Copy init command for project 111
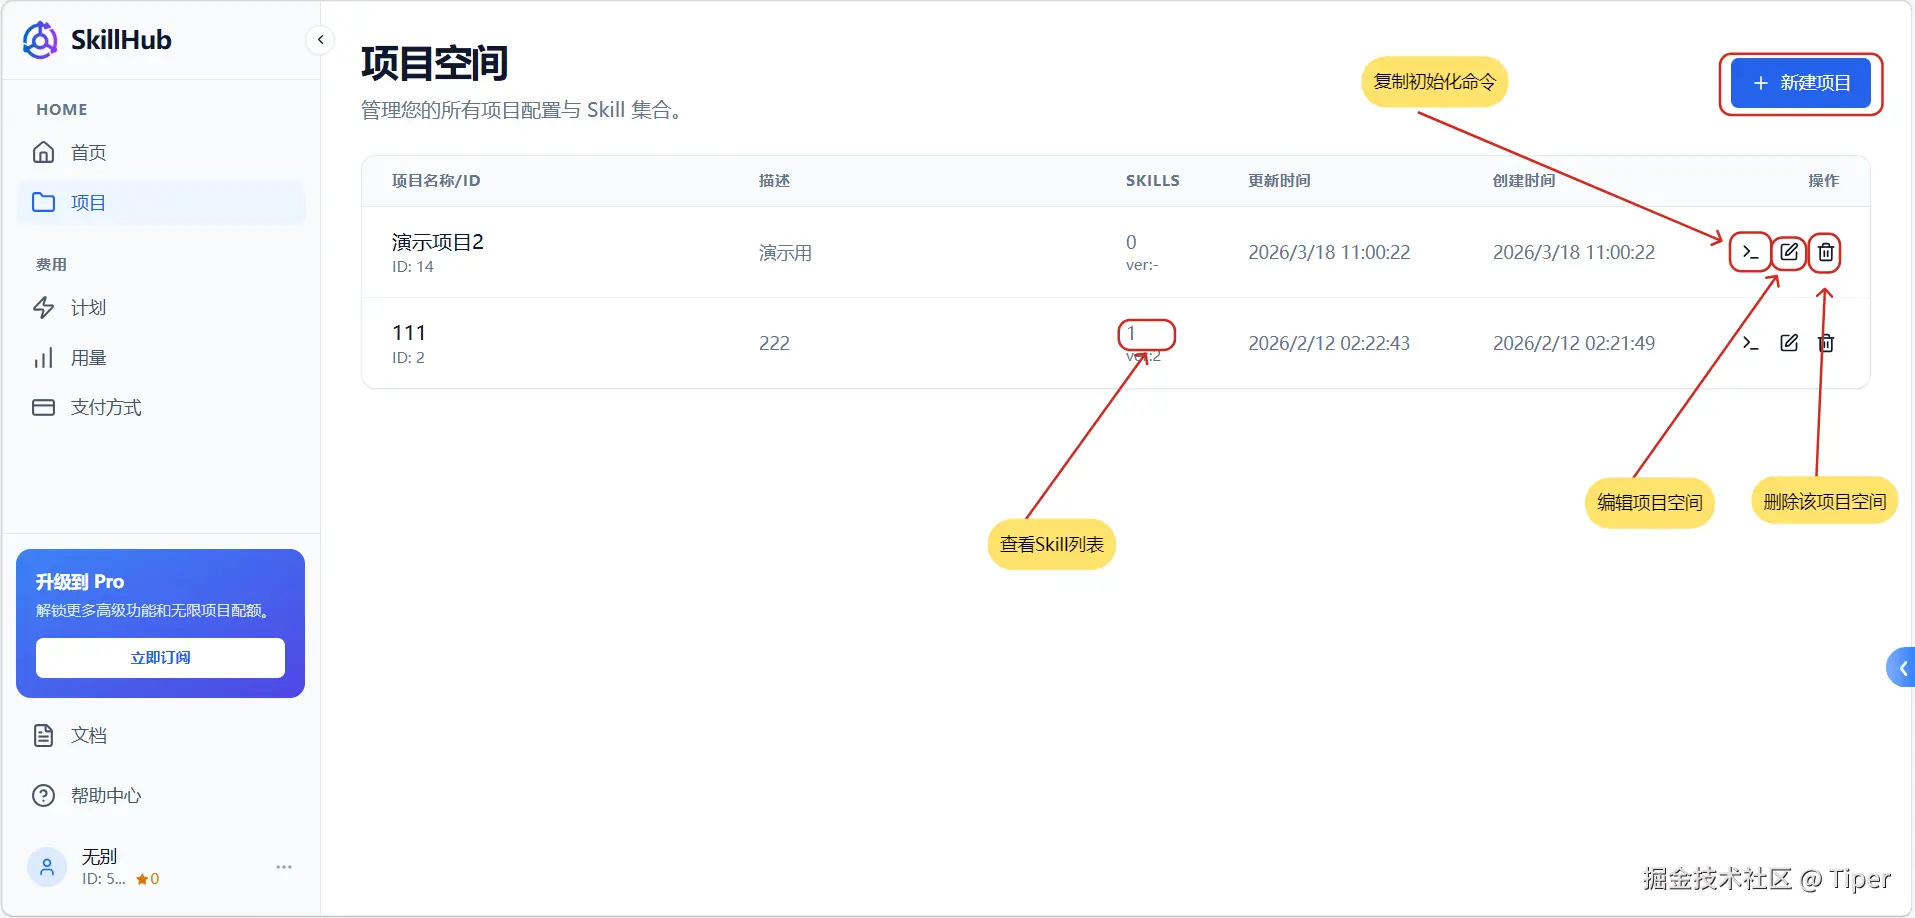Viewport: 1915px width, 918px height. pos(1750,343)
